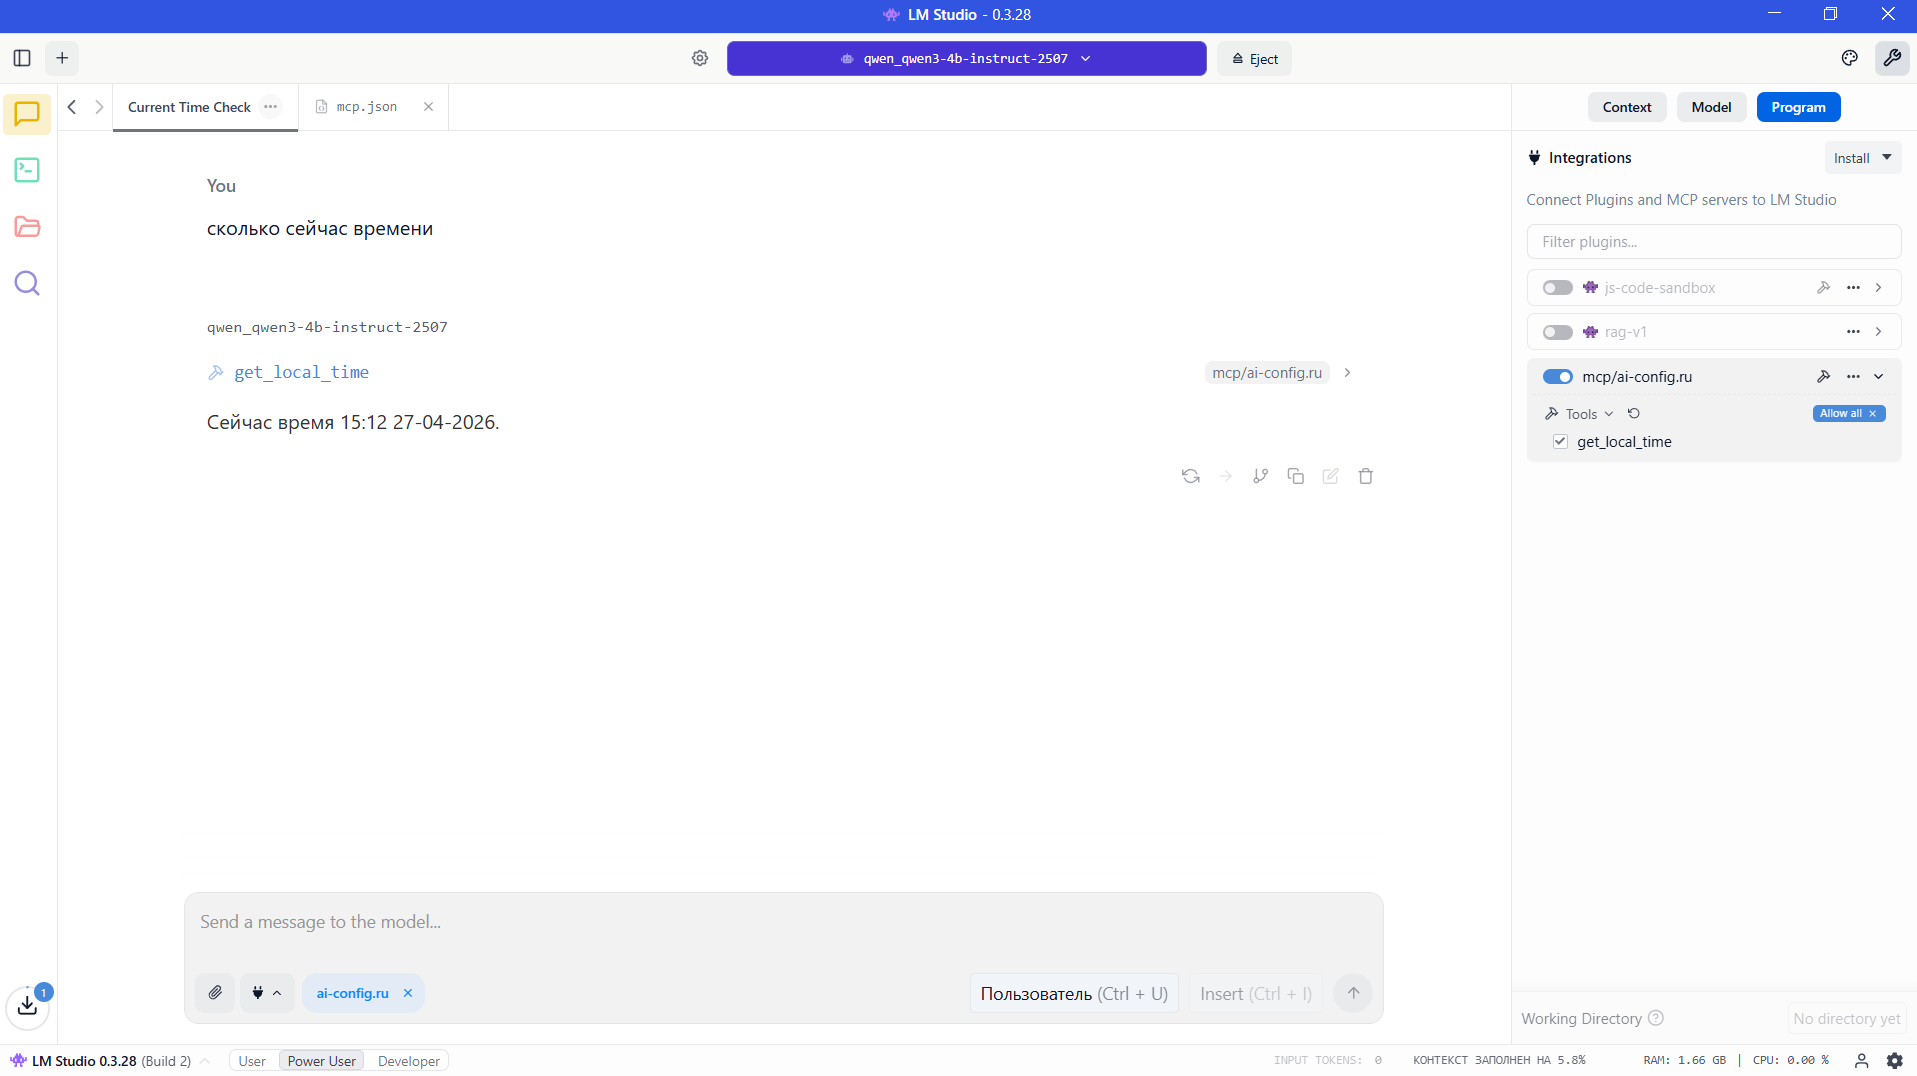
Task: Open the user account icon in status bar
Action: point(1861,1061)
